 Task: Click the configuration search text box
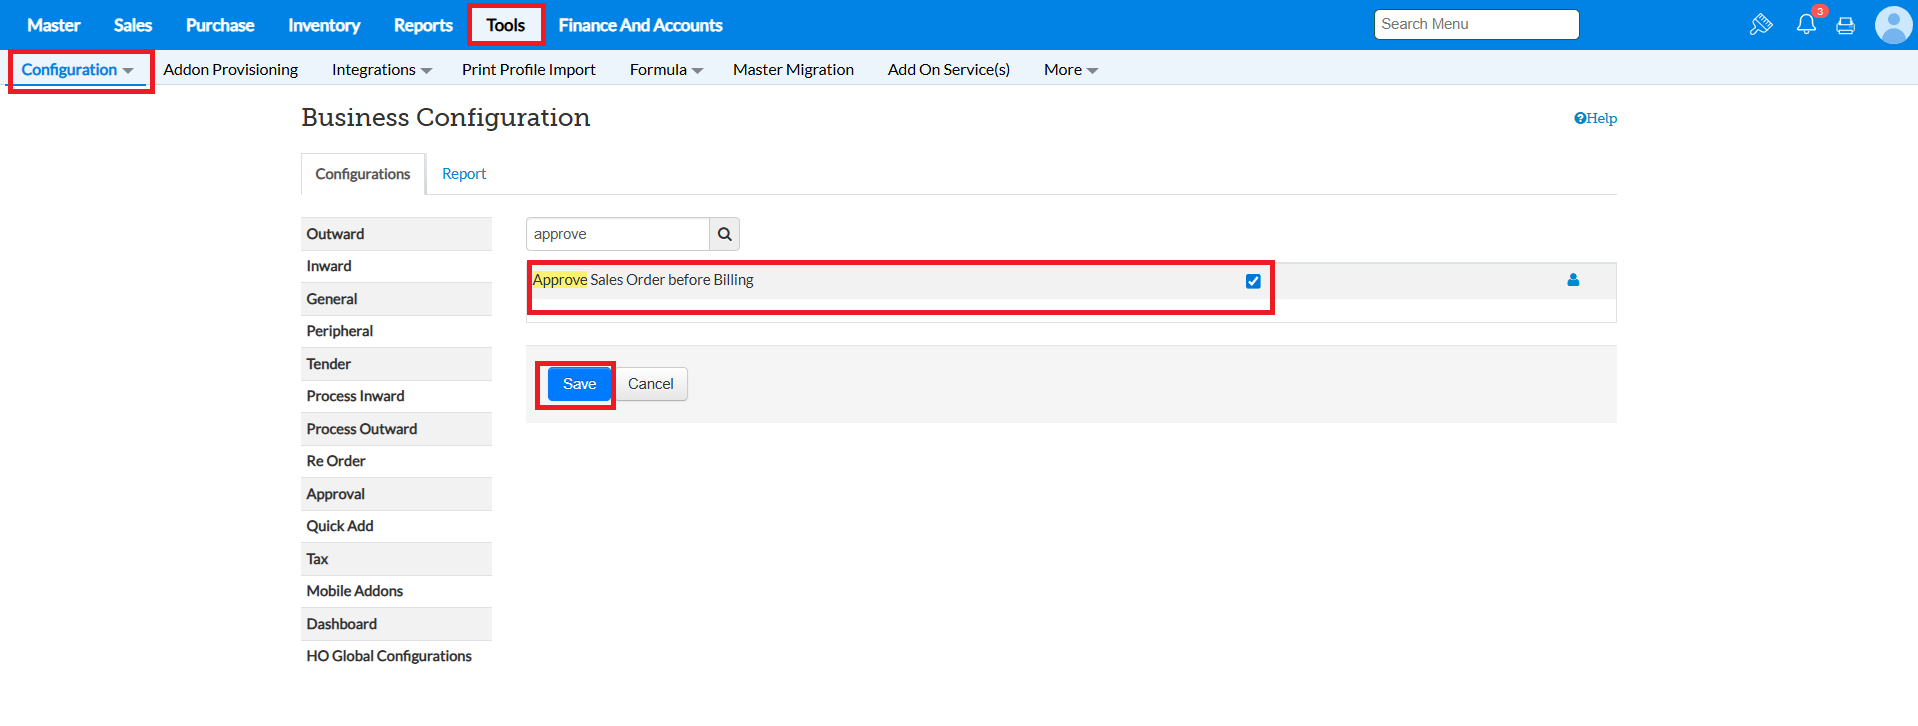coord(617,234)
